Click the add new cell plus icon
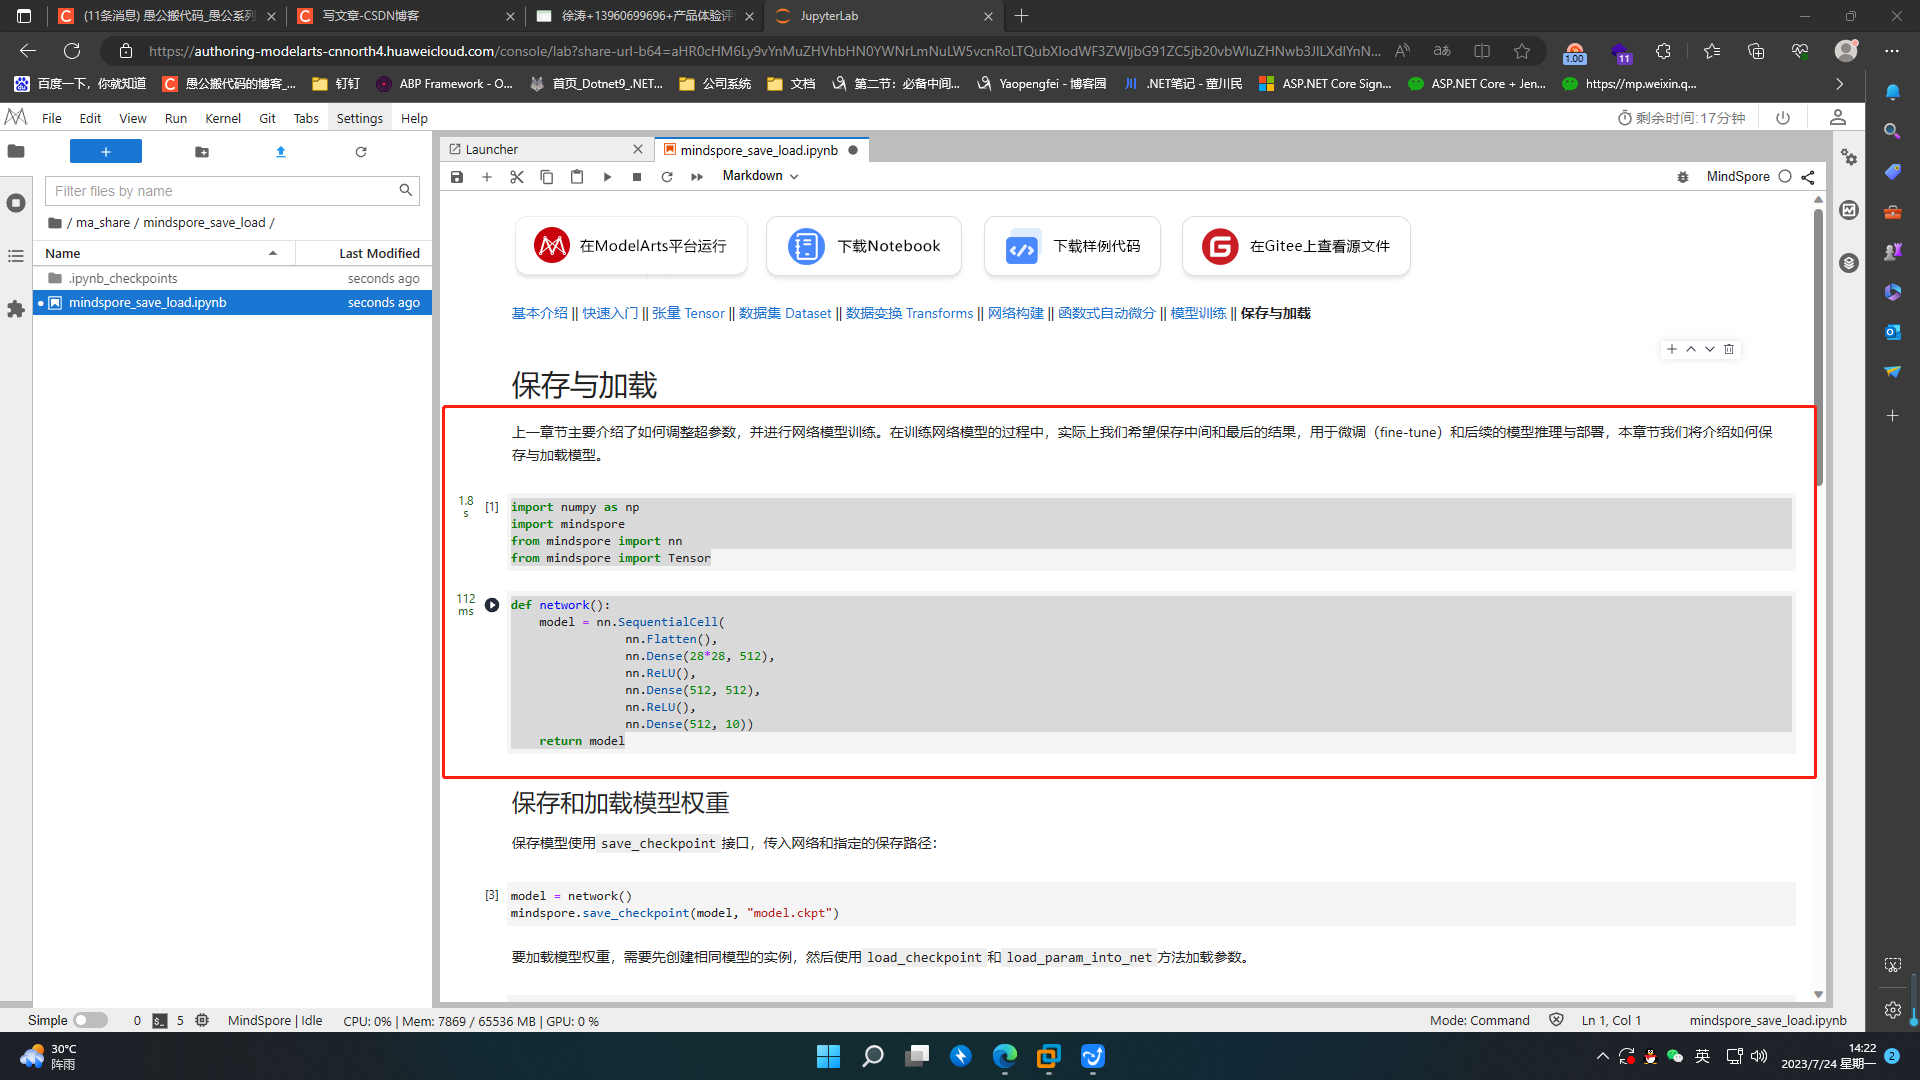Screen dimensions: 1920x1080 487,175
